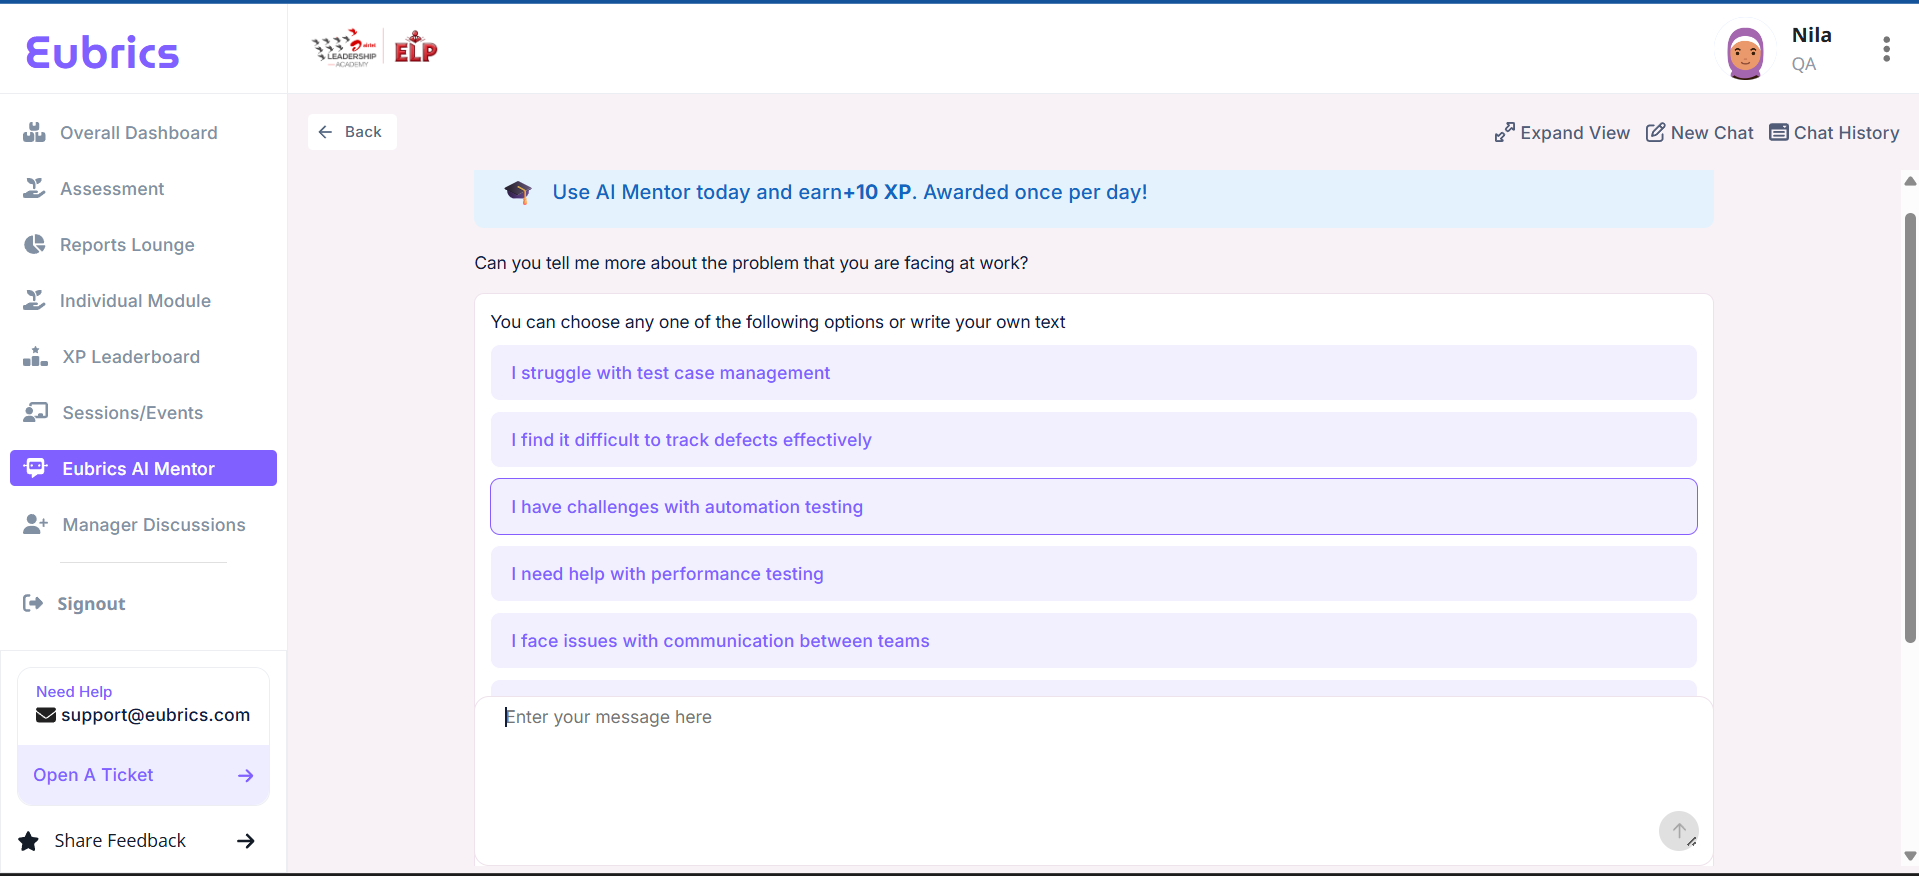This screenshot has height=876, width=1919.
Task: Open Manager Discussions
Action: pyautogui.click(x=154, y=525)
